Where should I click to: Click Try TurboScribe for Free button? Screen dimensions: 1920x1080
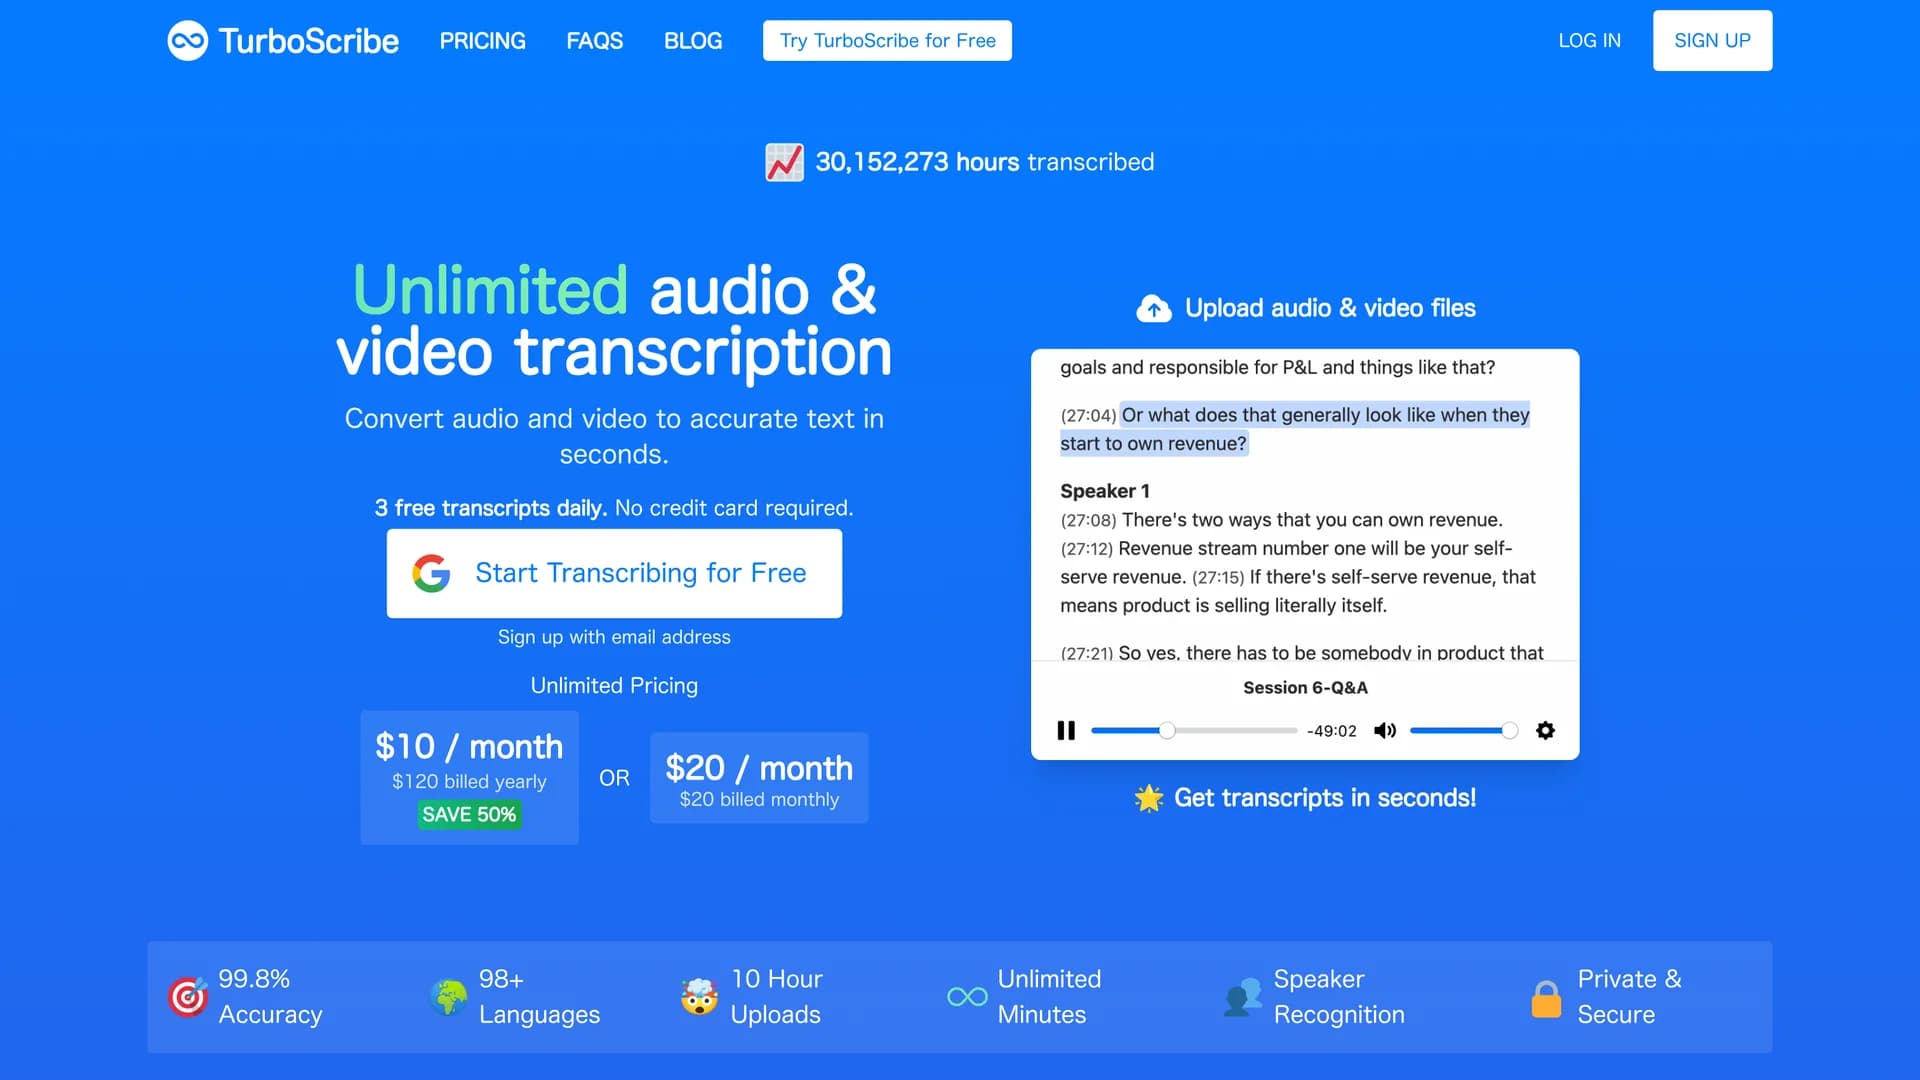(x=887, y=41)
